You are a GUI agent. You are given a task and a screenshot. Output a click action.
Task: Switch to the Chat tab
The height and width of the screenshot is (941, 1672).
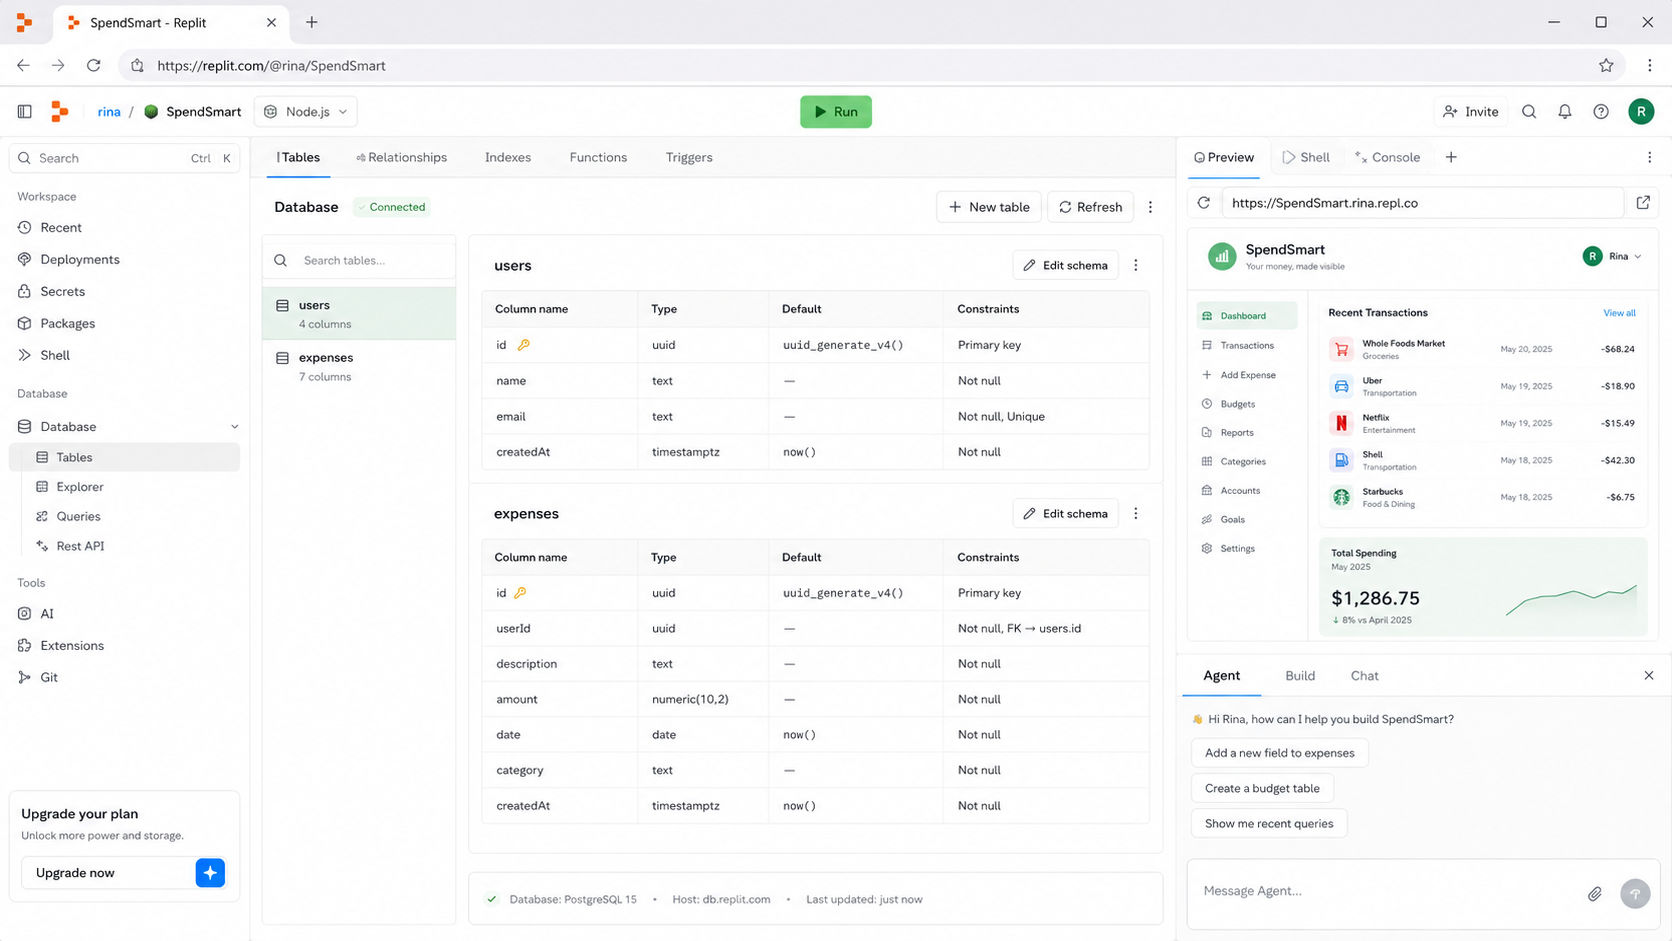click(1364, 676)
